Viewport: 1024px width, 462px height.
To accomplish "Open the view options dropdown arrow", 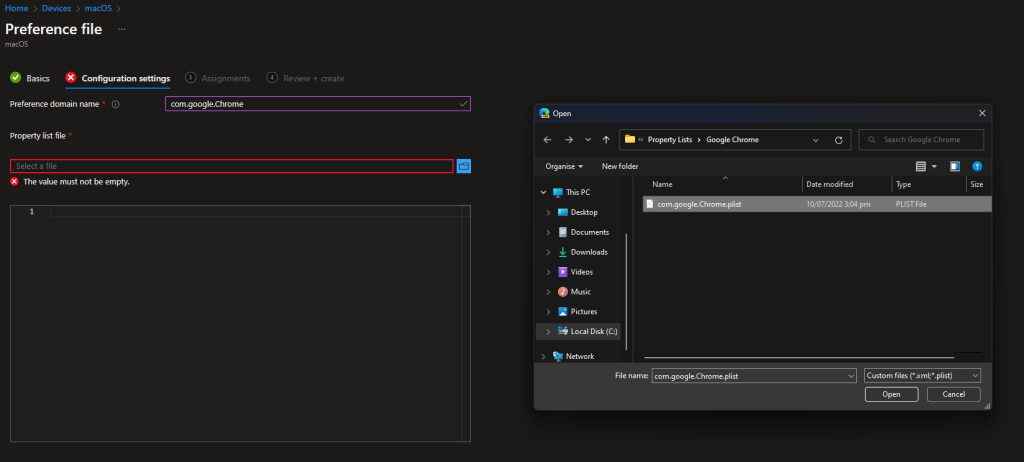I will tap(934, 167).
